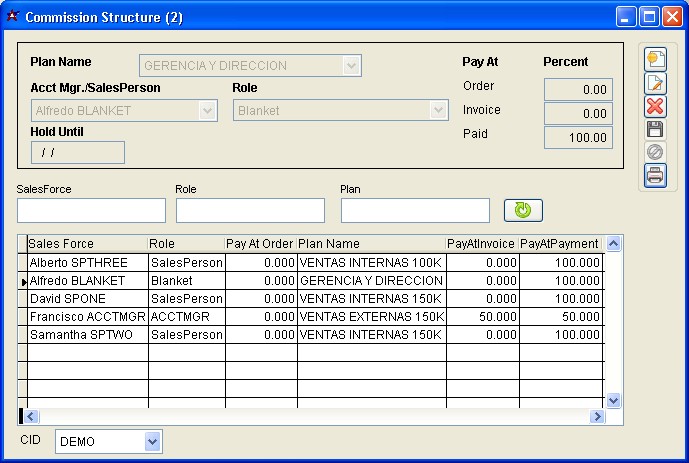Print the commission structure
Image resolution: width=689 pixels, height=463 pixels.
(x=655, y=176)
